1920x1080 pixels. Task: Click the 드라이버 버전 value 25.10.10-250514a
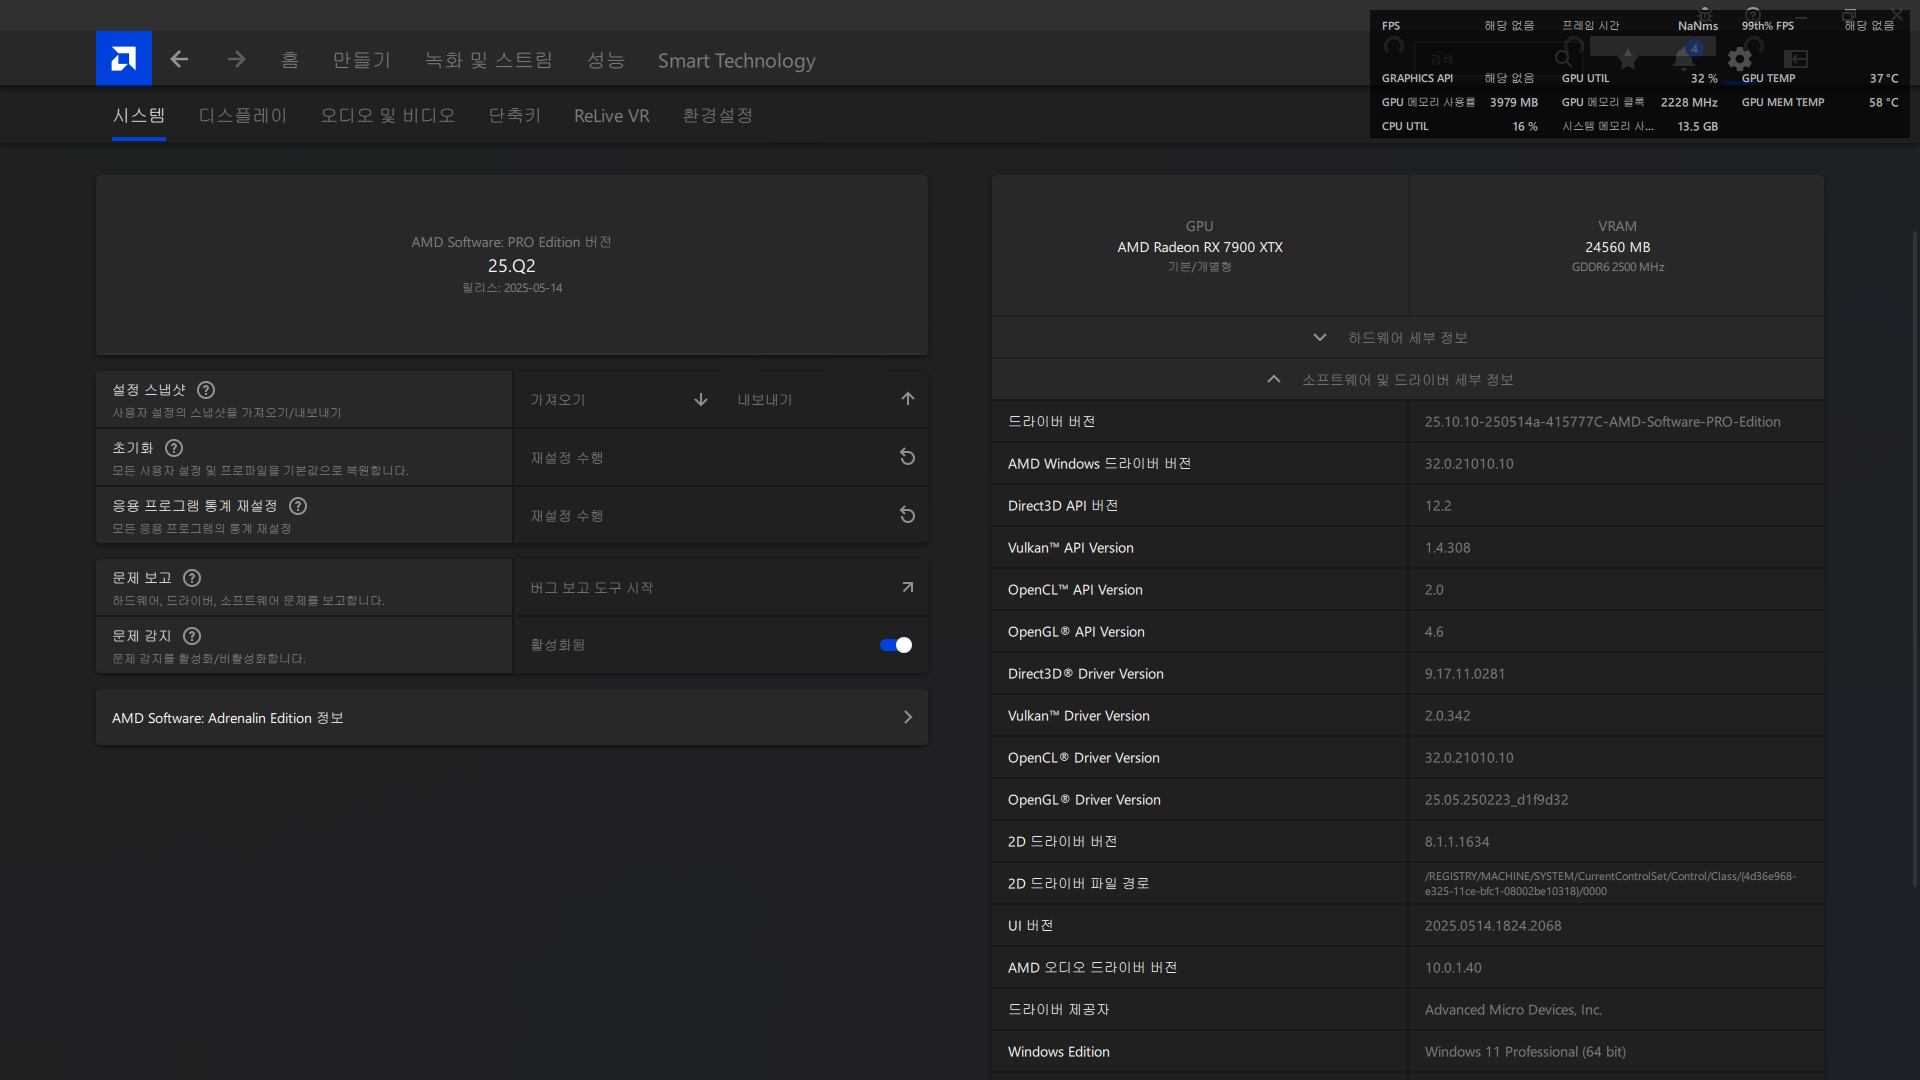point(1603,422)
